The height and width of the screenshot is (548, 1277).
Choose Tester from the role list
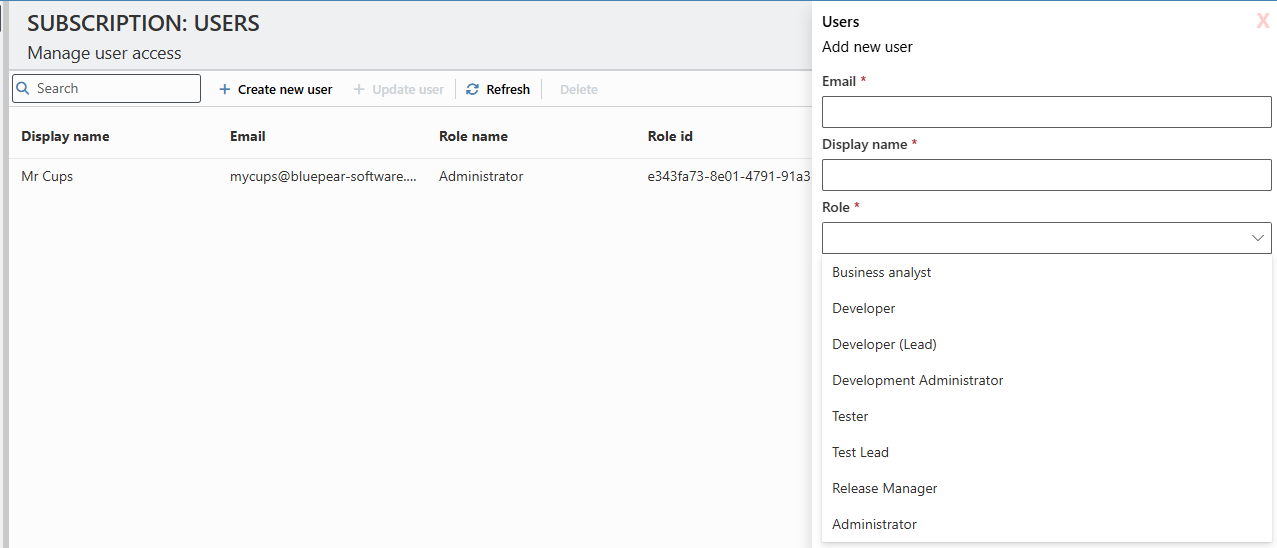point(850,416)
